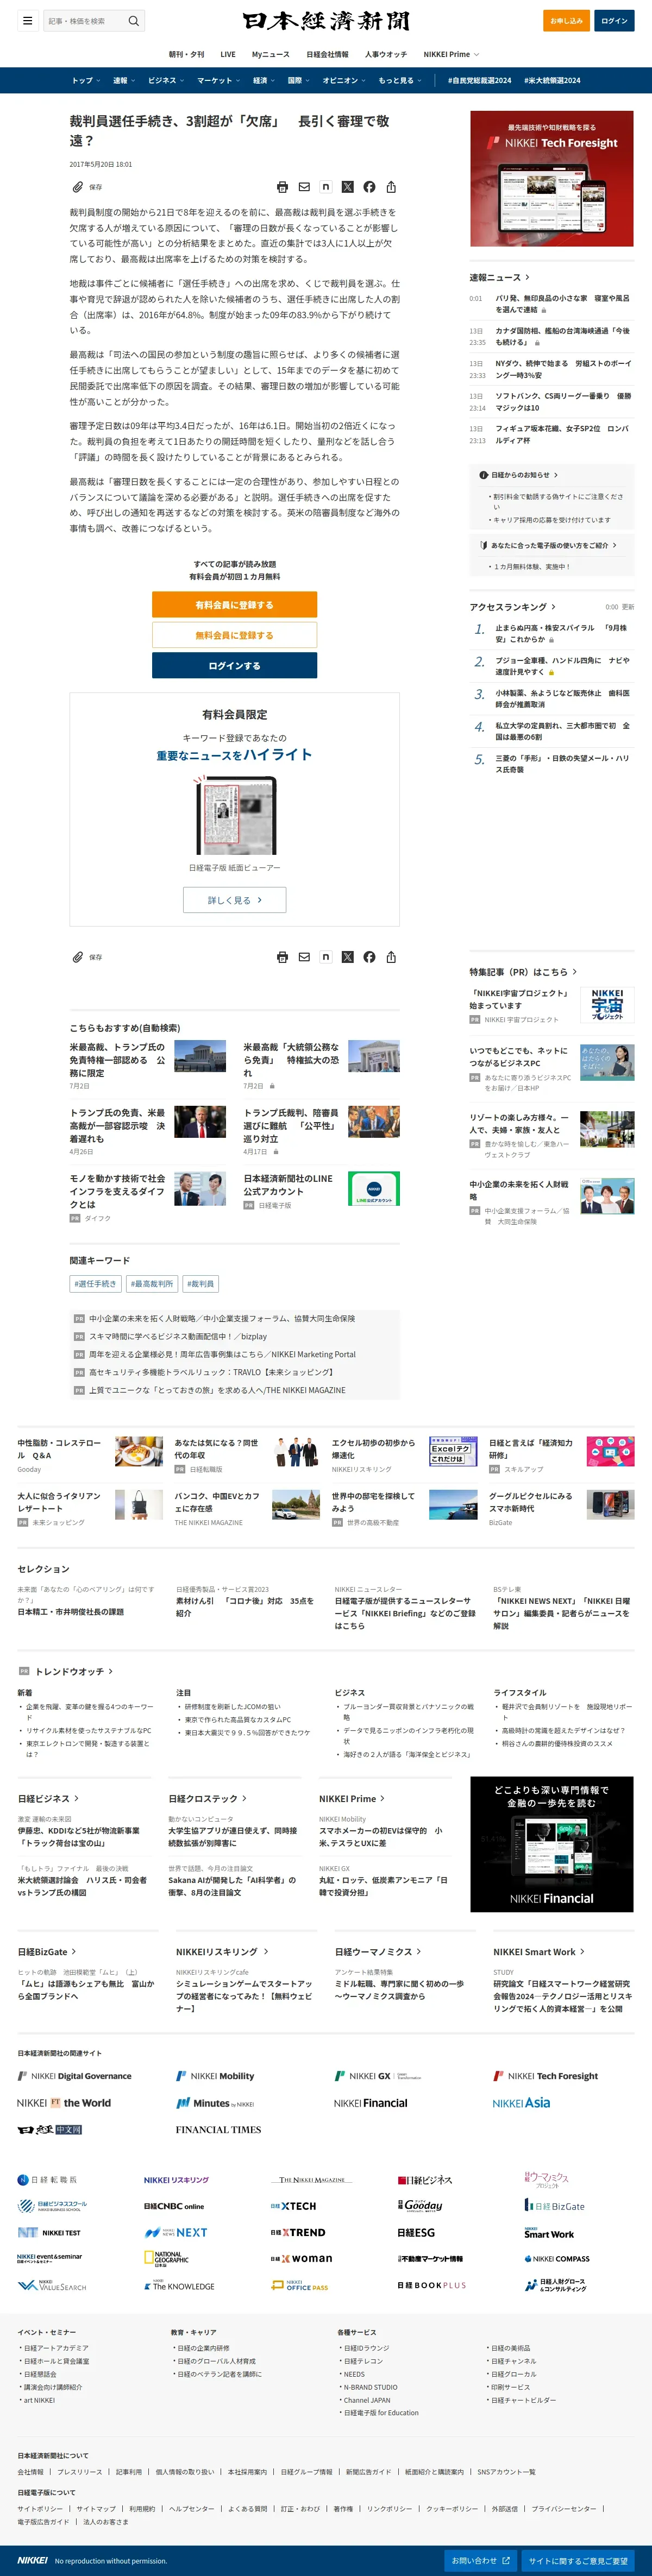Click 有料会員に登録する button
652x2576 pixels.
(x=234, y=604)
